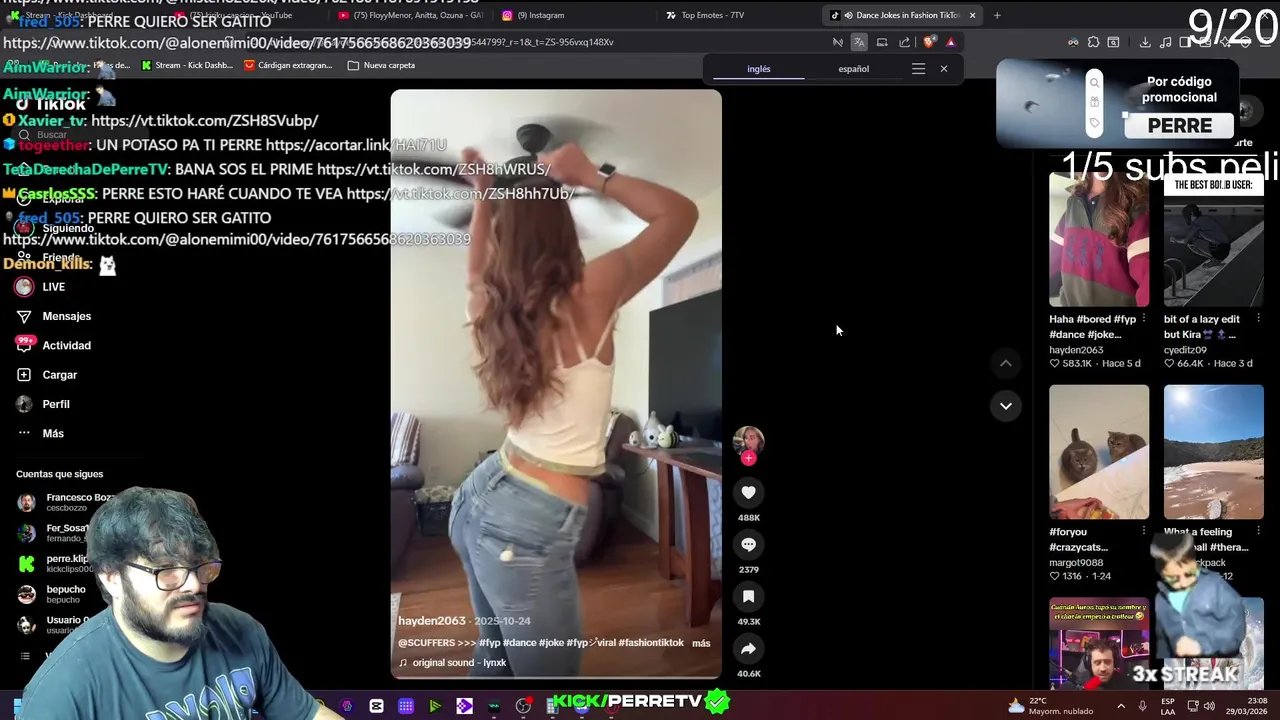Open Haha #bored #fyp video thumbnail
The image size is (1280, 720).
(x=1099, y=240)
